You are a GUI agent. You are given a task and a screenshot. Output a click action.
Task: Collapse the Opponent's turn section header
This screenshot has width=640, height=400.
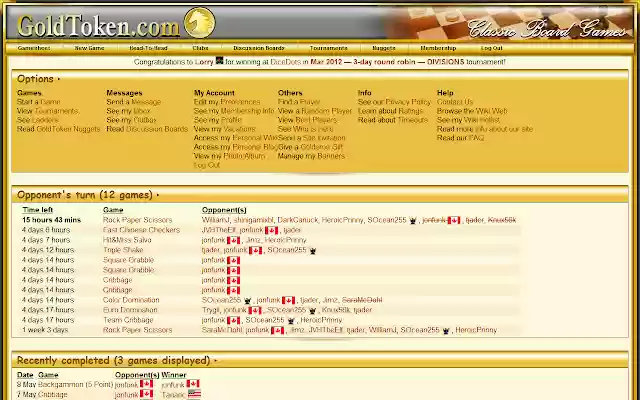point(88,195)
